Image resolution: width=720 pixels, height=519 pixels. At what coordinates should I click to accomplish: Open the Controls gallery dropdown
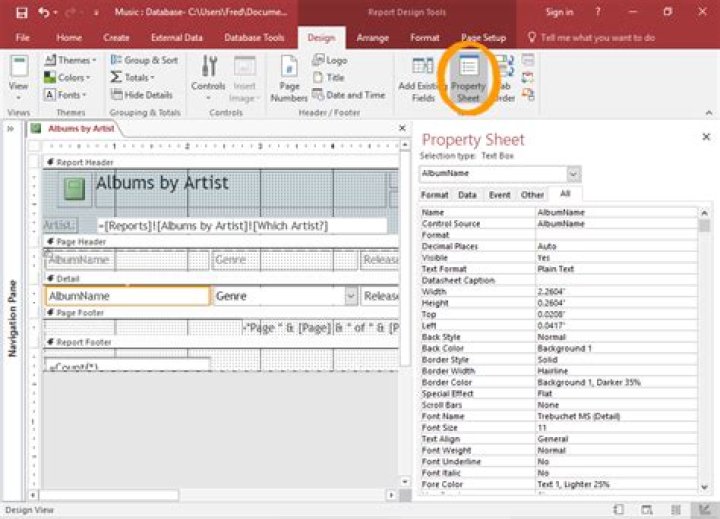208,78
